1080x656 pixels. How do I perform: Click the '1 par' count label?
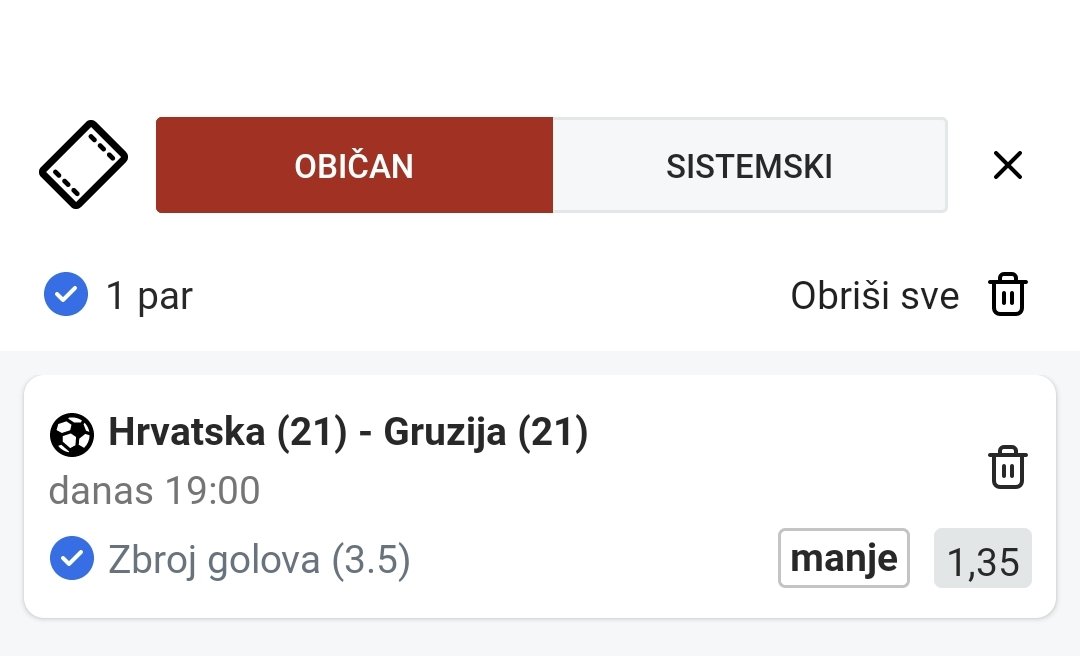tap(149, 296)
